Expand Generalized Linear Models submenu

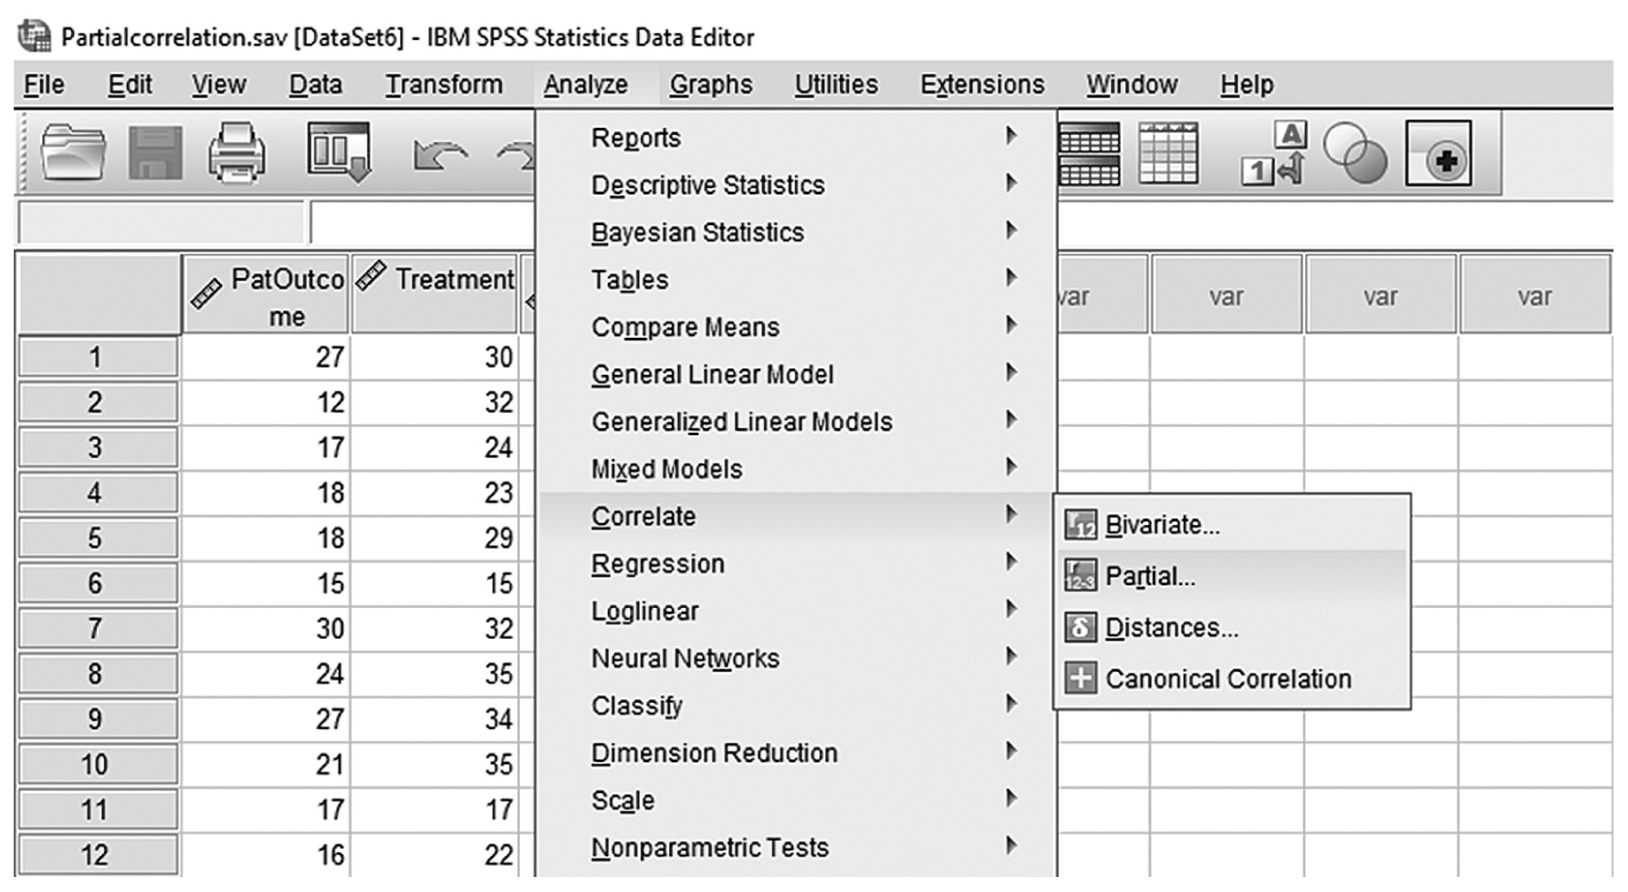click(796, 422)
